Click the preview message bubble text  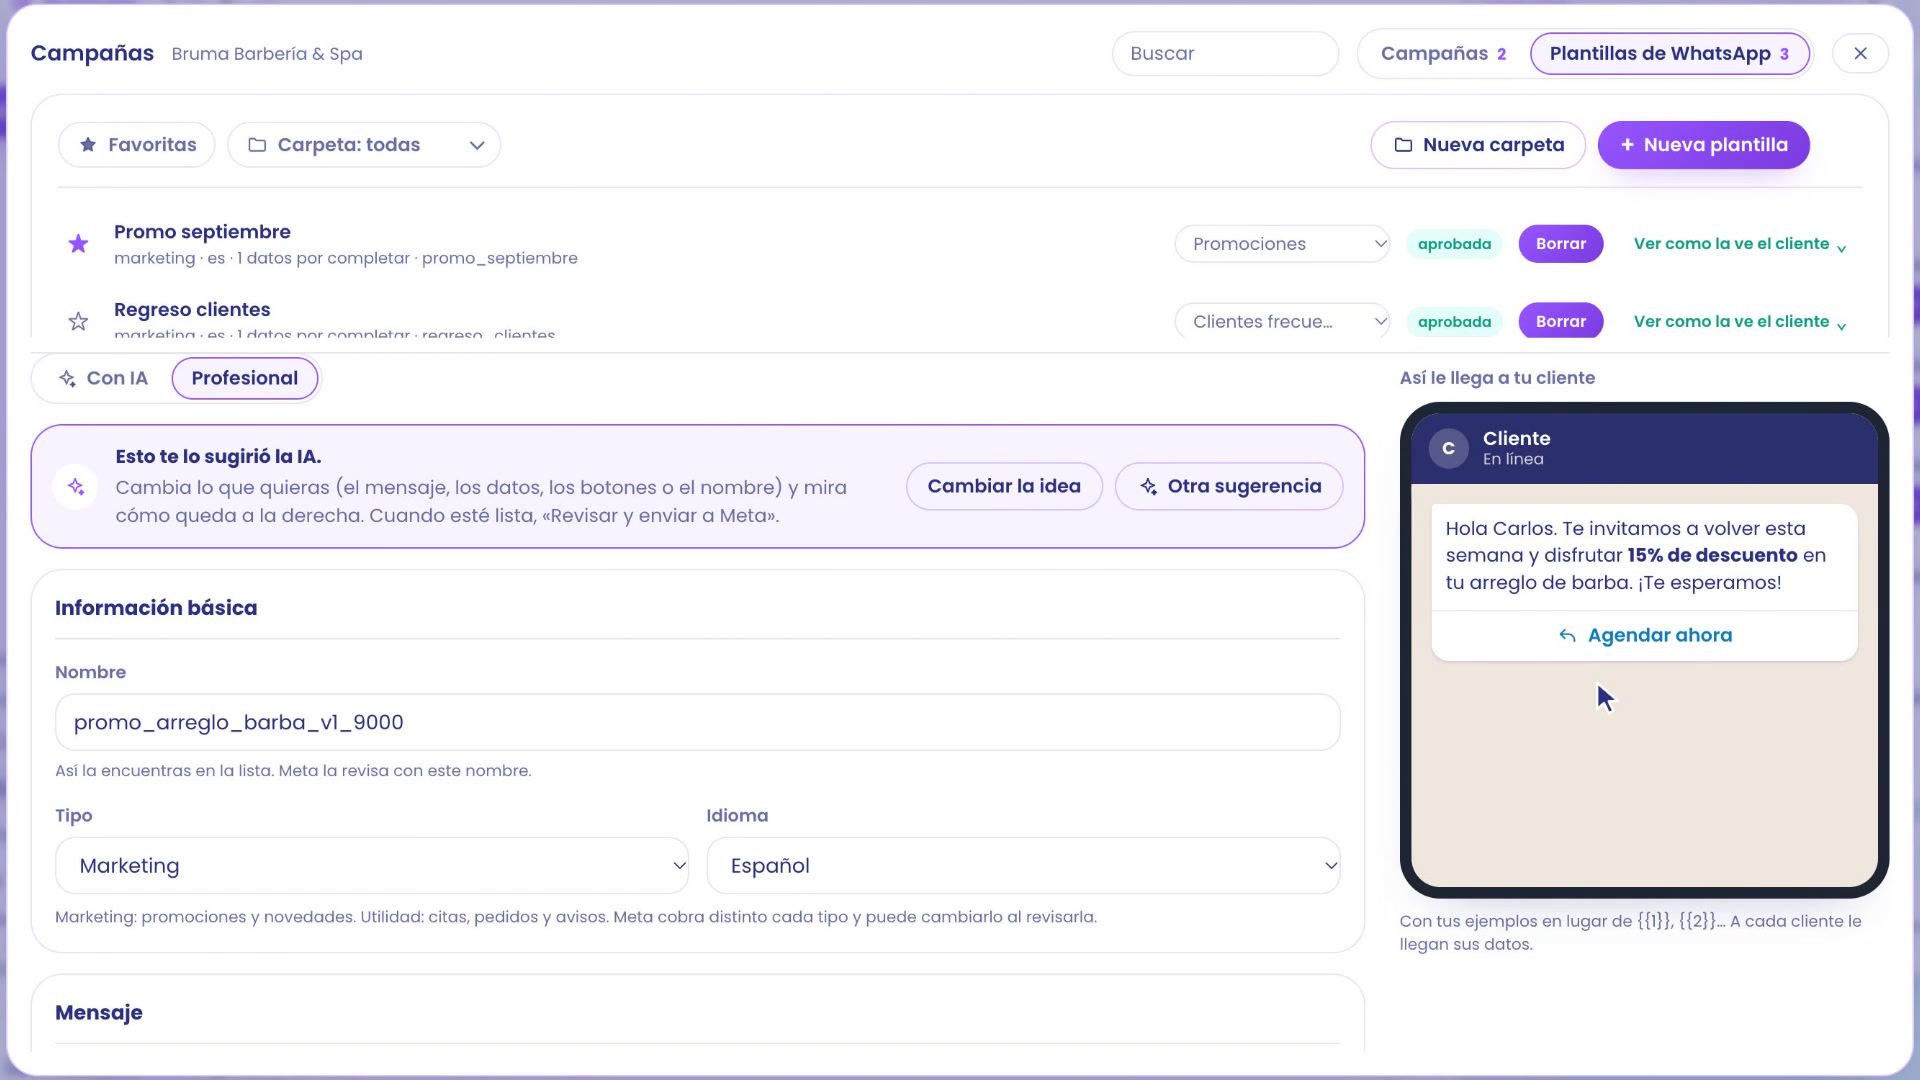1635,556
